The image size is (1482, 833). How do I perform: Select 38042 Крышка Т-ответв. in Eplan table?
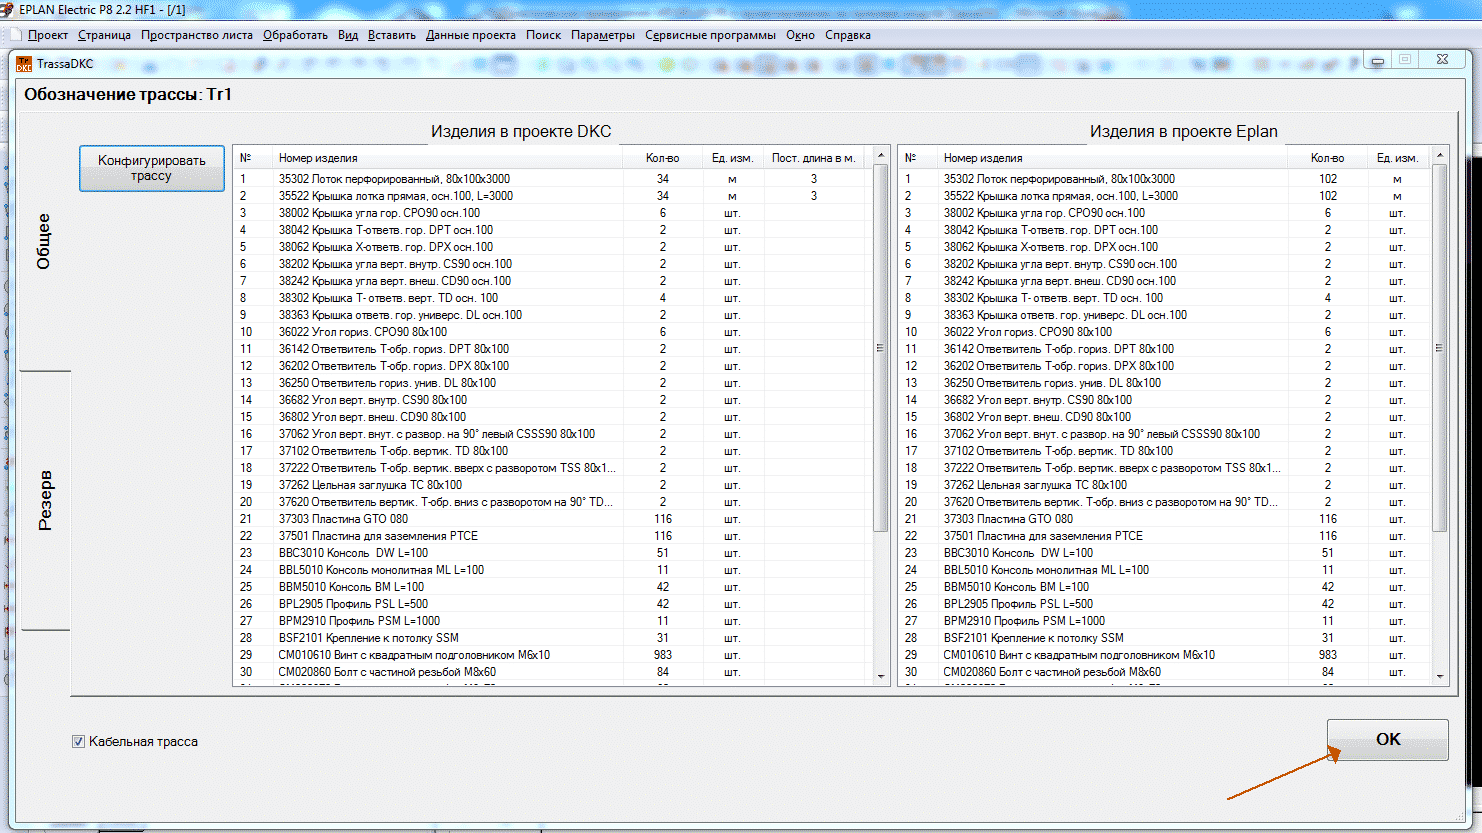(x=1165, y=230)
